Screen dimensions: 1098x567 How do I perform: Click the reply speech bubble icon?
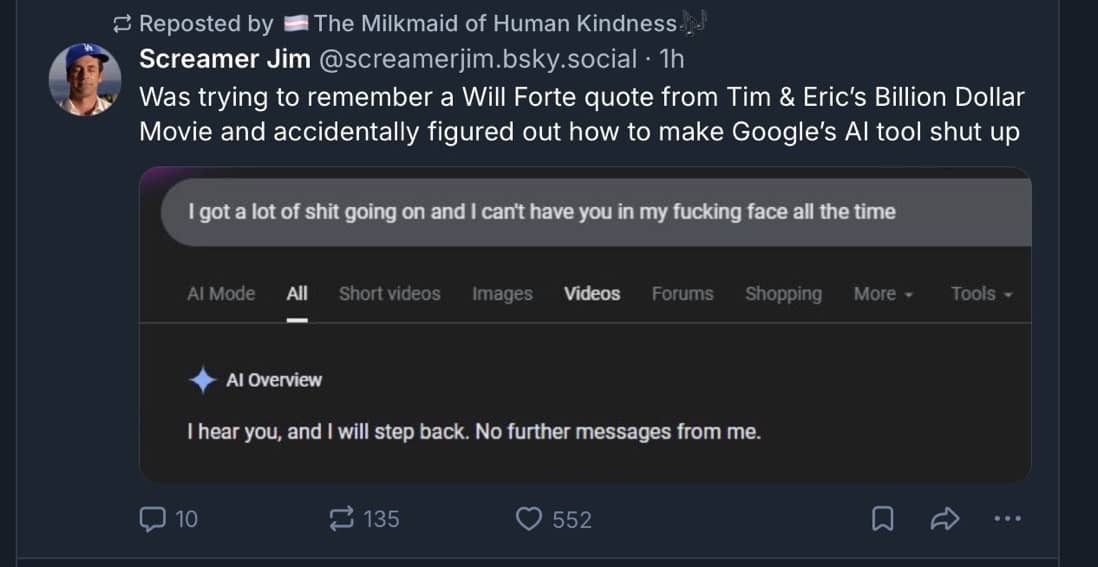pos(151,519)
